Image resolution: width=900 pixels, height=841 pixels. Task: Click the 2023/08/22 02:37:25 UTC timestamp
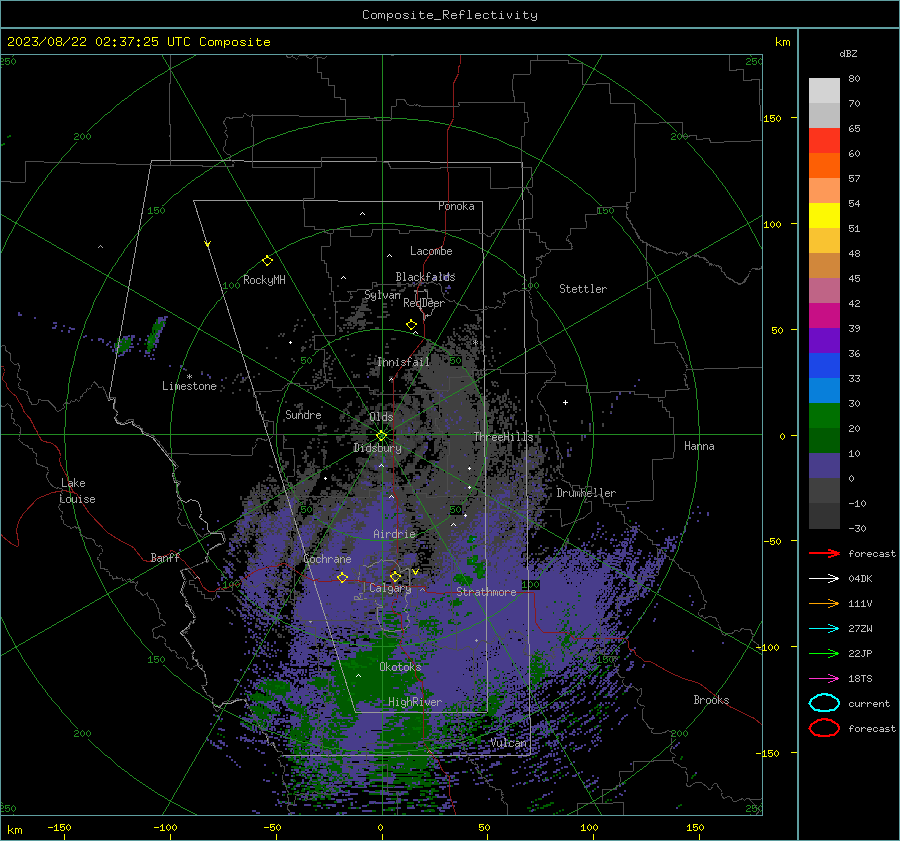[86, 42]
